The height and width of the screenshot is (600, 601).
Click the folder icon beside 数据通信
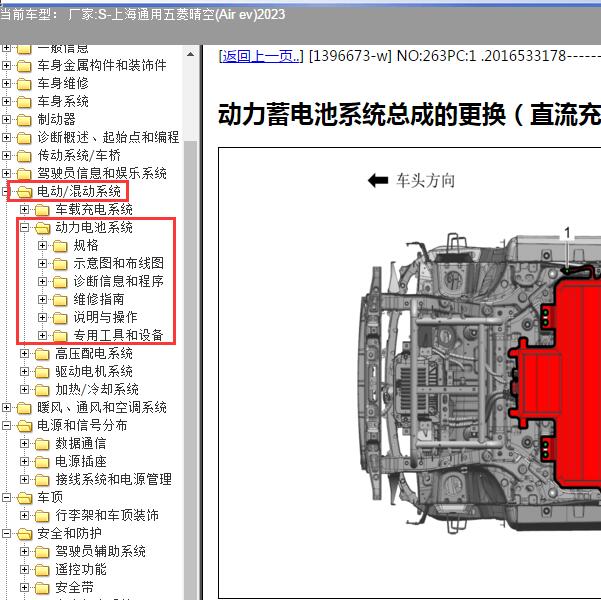coord(42,444)
